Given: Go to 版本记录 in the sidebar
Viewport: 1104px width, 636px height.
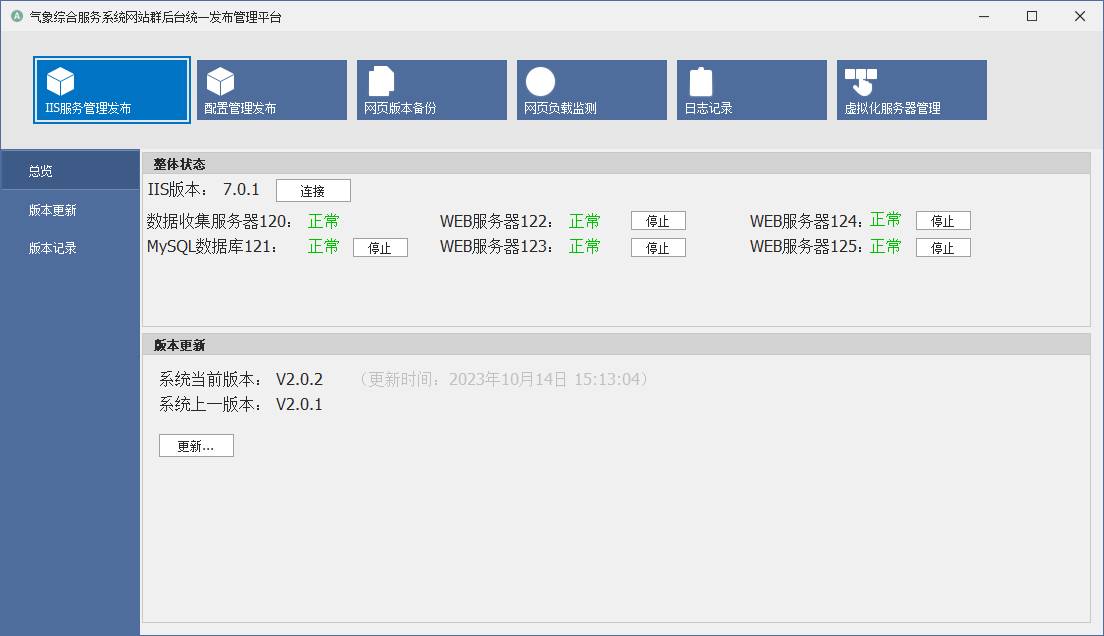Looking at the screenshot, I should [x=70, y=248].
